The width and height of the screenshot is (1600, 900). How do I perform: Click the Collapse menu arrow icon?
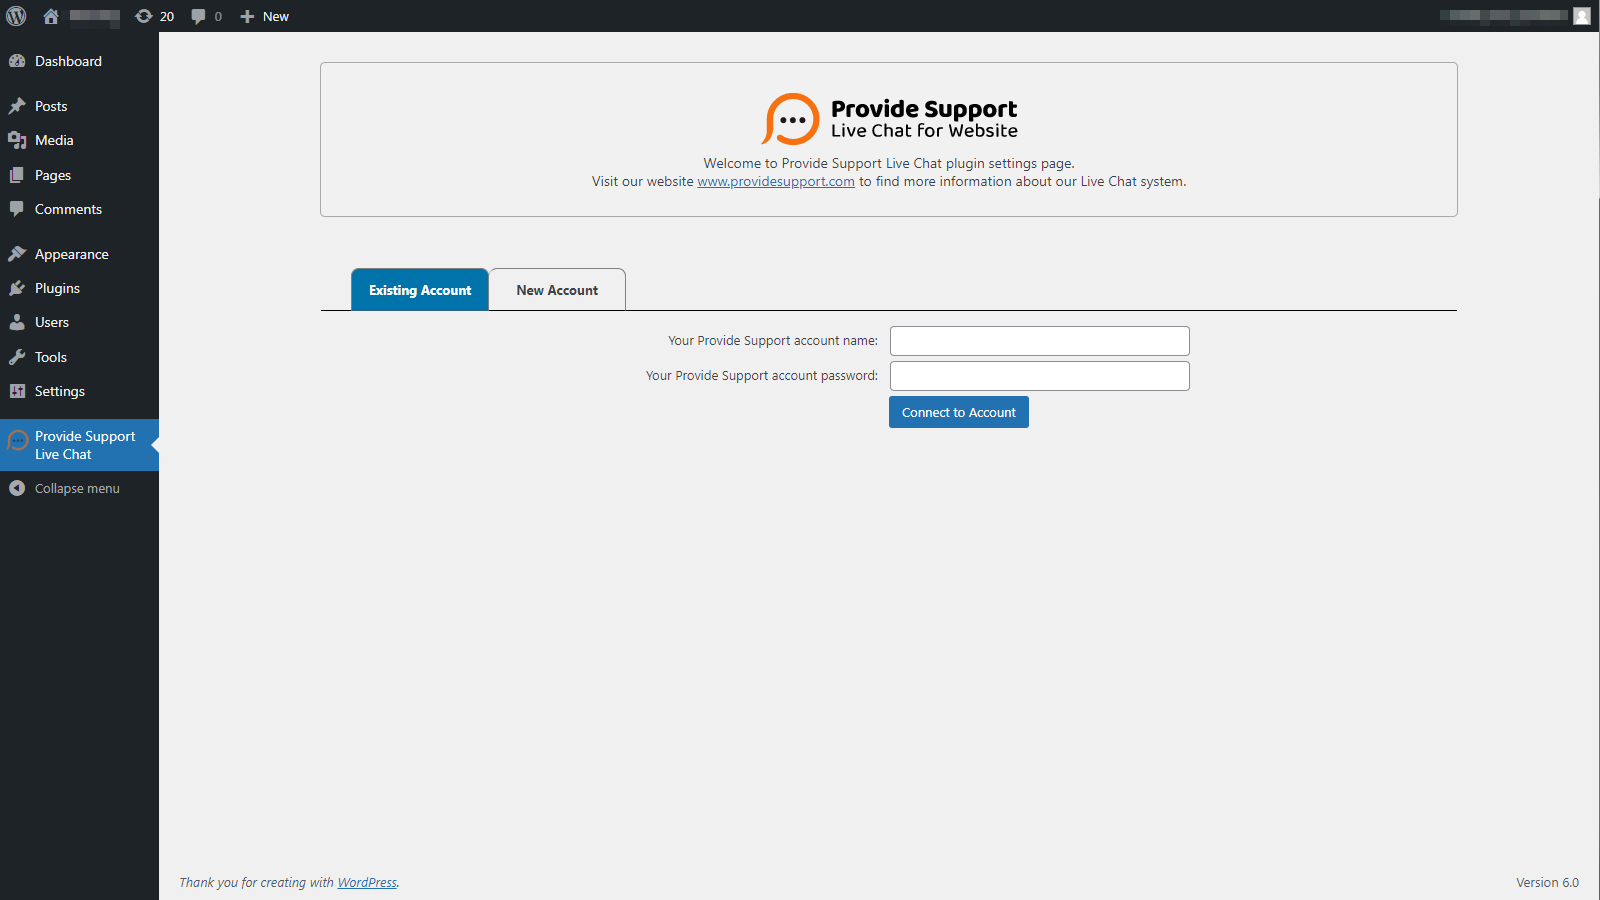(17, 488)
